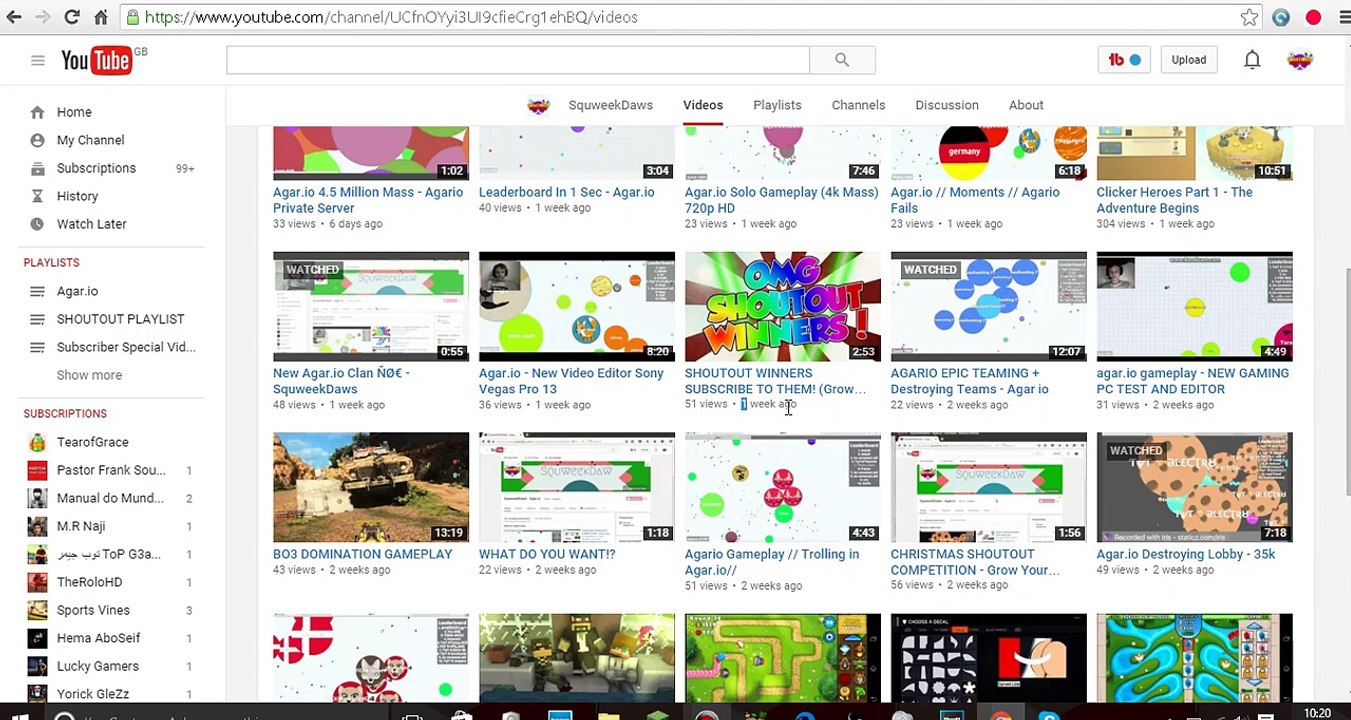The width and height of the screenshot is (1351, 720).
Task: Click the TearofGrace channel avatar
Action: tap(37, 442)
